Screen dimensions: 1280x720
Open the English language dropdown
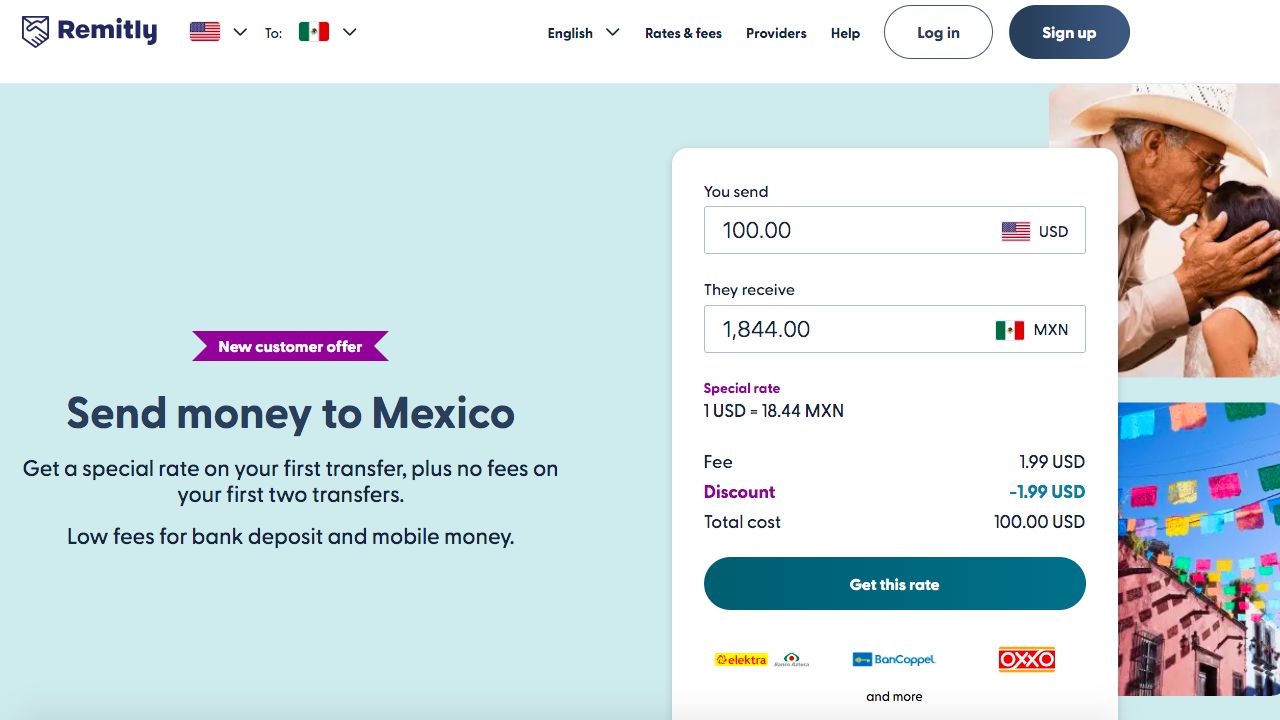[x=583, y=33]
